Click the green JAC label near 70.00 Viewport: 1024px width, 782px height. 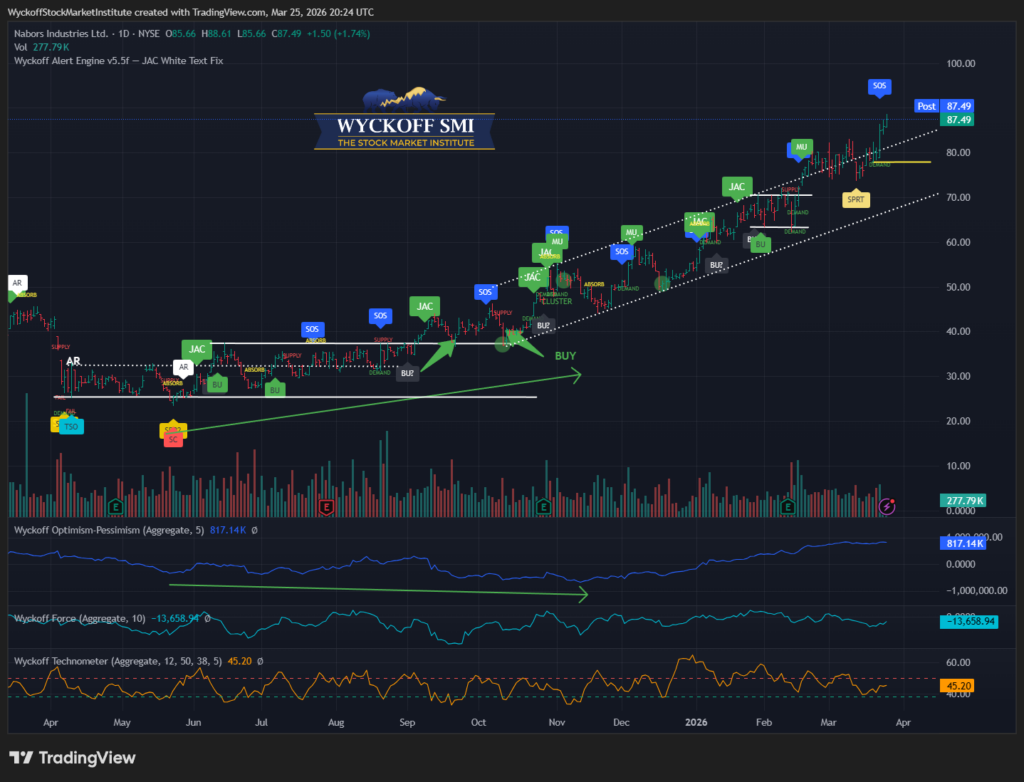click(737, 186)
